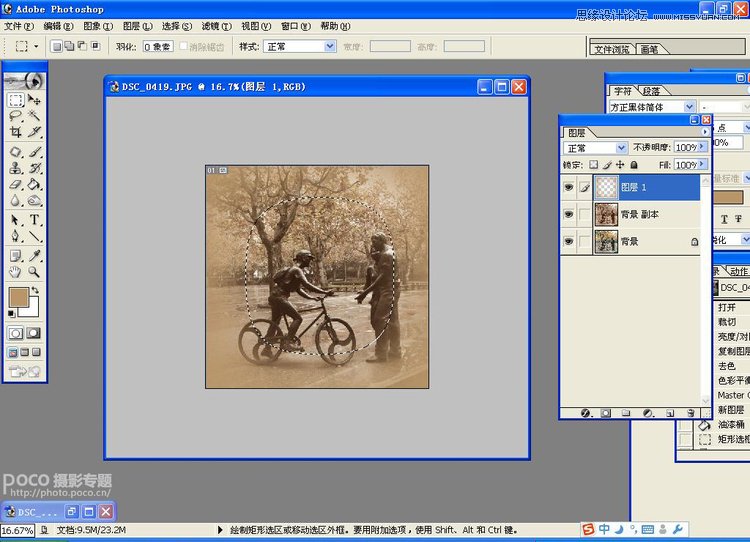Swap foreground and background colors icon
The width and height of the screenshot is (750, 542).
35,291
